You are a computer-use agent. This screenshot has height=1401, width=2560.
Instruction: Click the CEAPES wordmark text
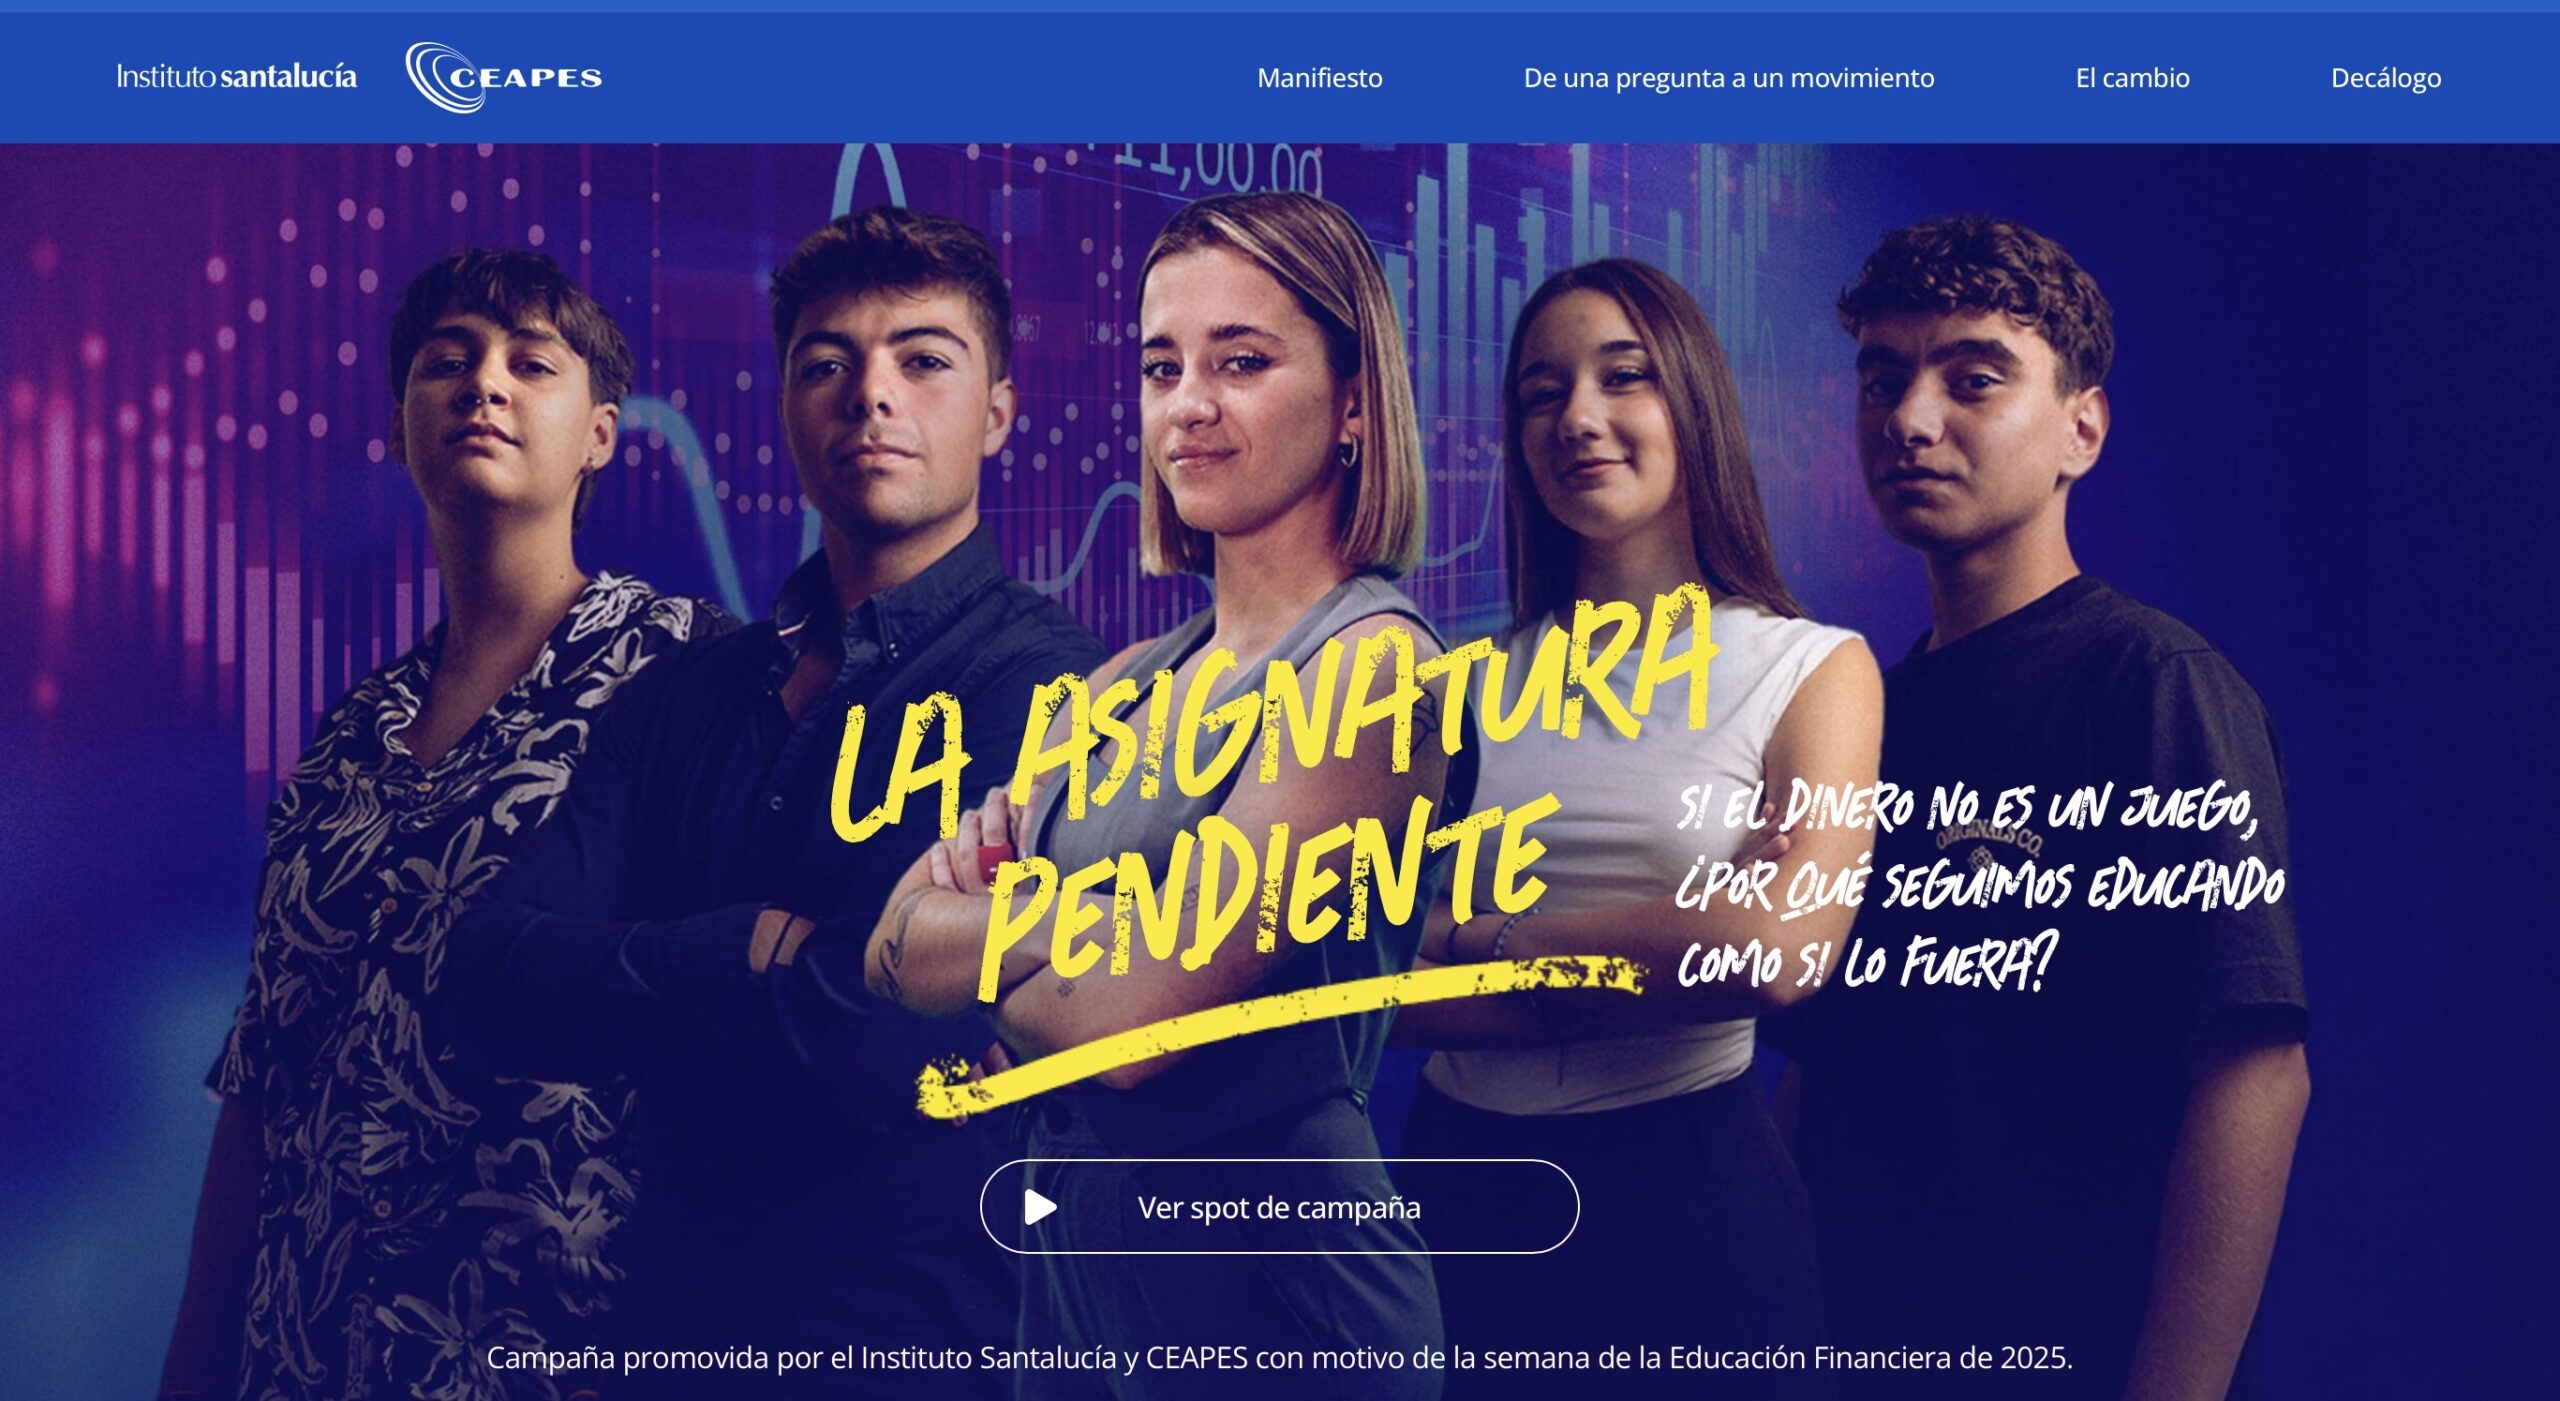[526, 78]
